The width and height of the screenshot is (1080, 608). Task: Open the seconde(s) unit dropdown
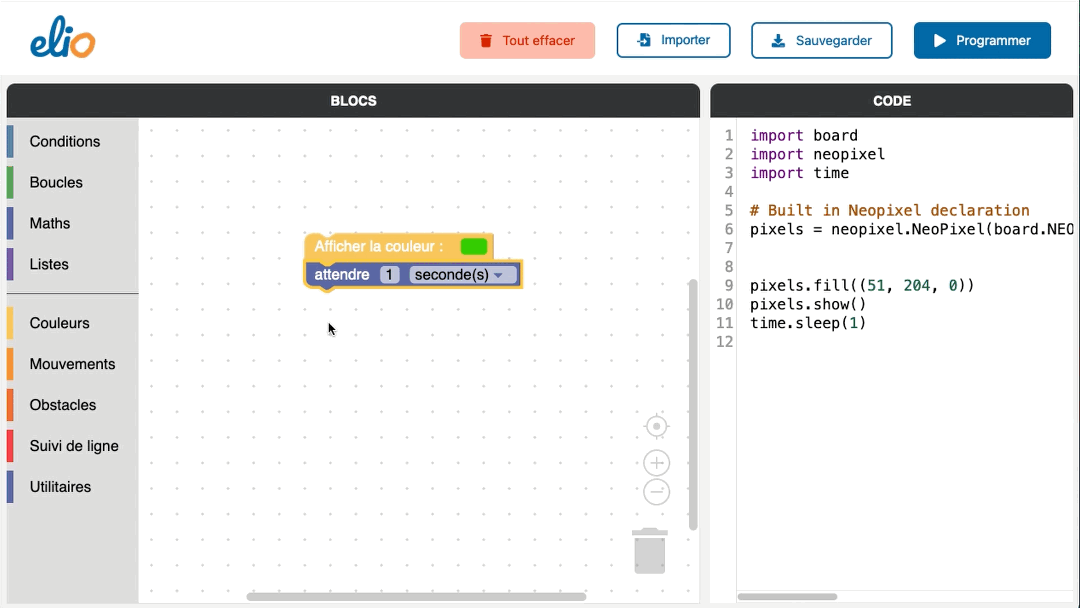[464, 275]
